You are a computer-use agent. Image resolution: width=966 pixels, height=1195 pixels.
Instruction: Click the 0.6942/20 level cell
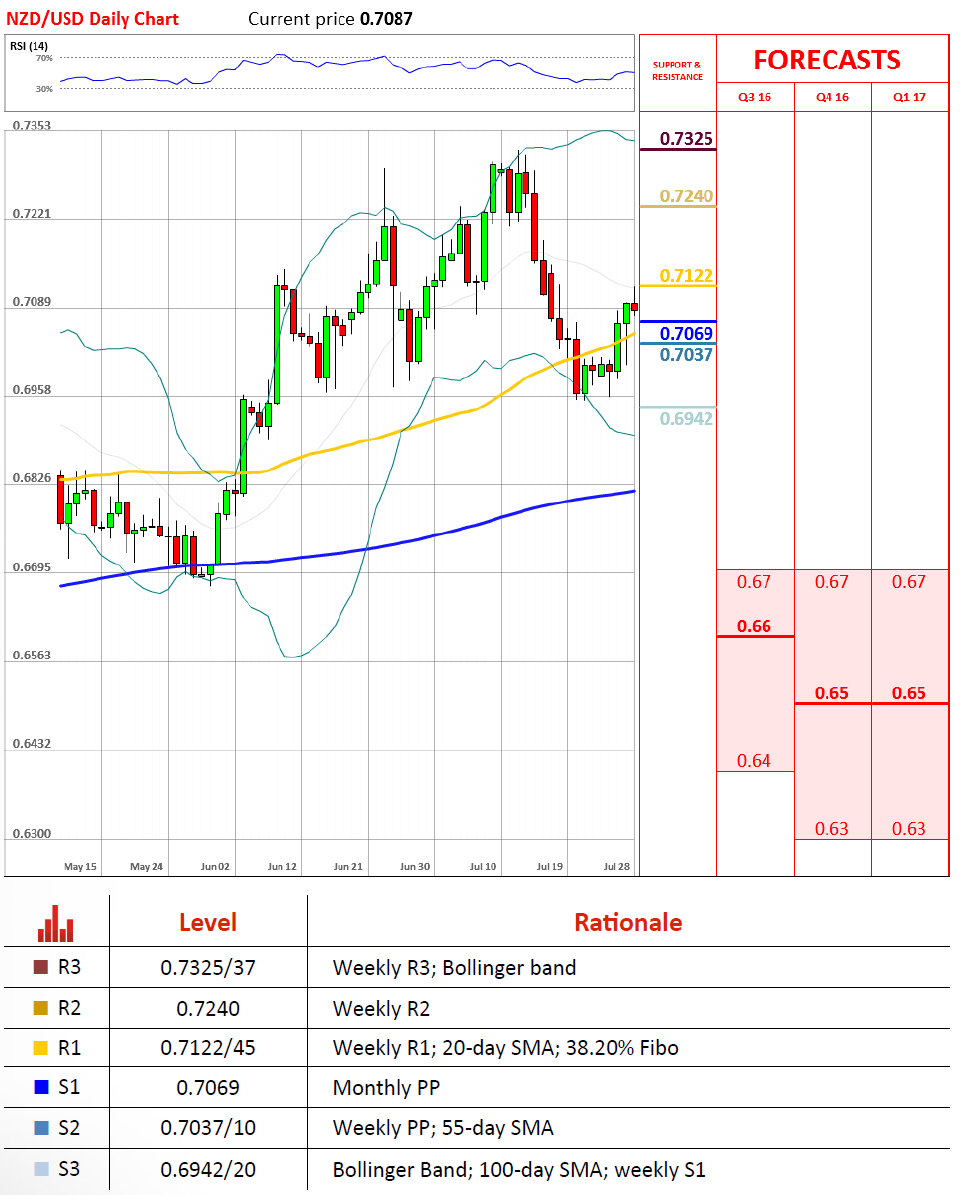208,1170
